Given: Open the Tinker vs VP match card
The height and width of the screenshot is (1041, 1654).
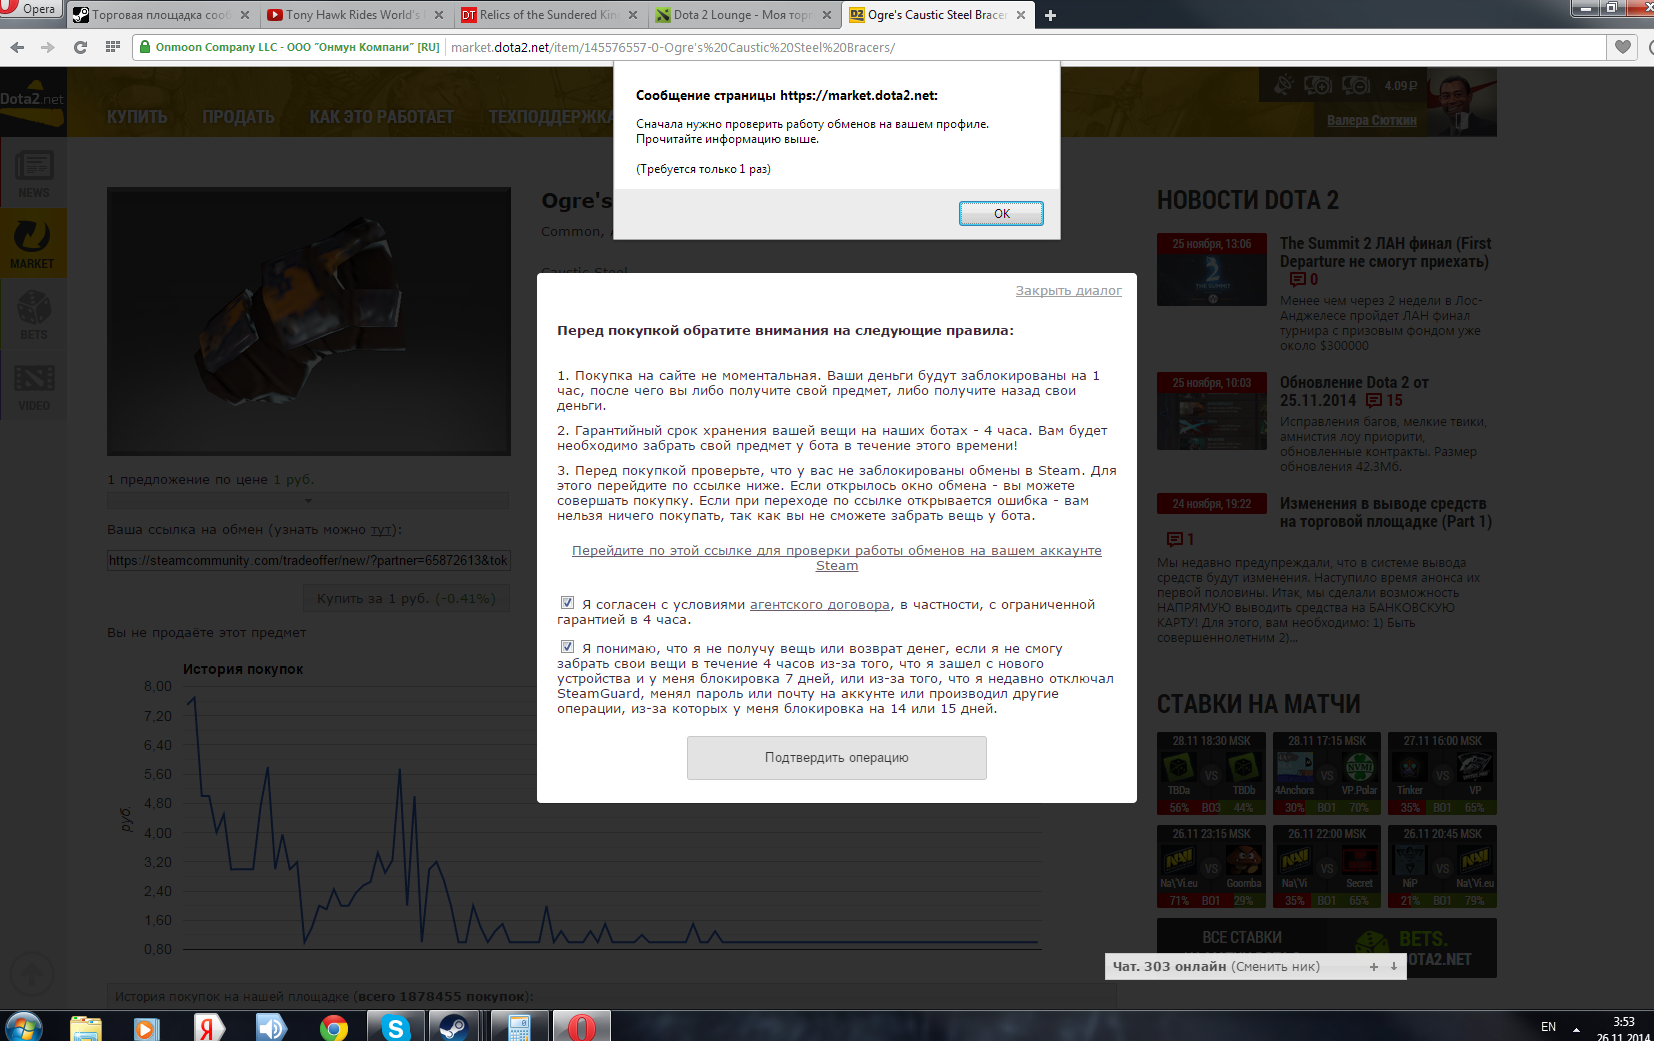Looking at the screenshot, I should pyautogui.click(x=1442, y=774).
